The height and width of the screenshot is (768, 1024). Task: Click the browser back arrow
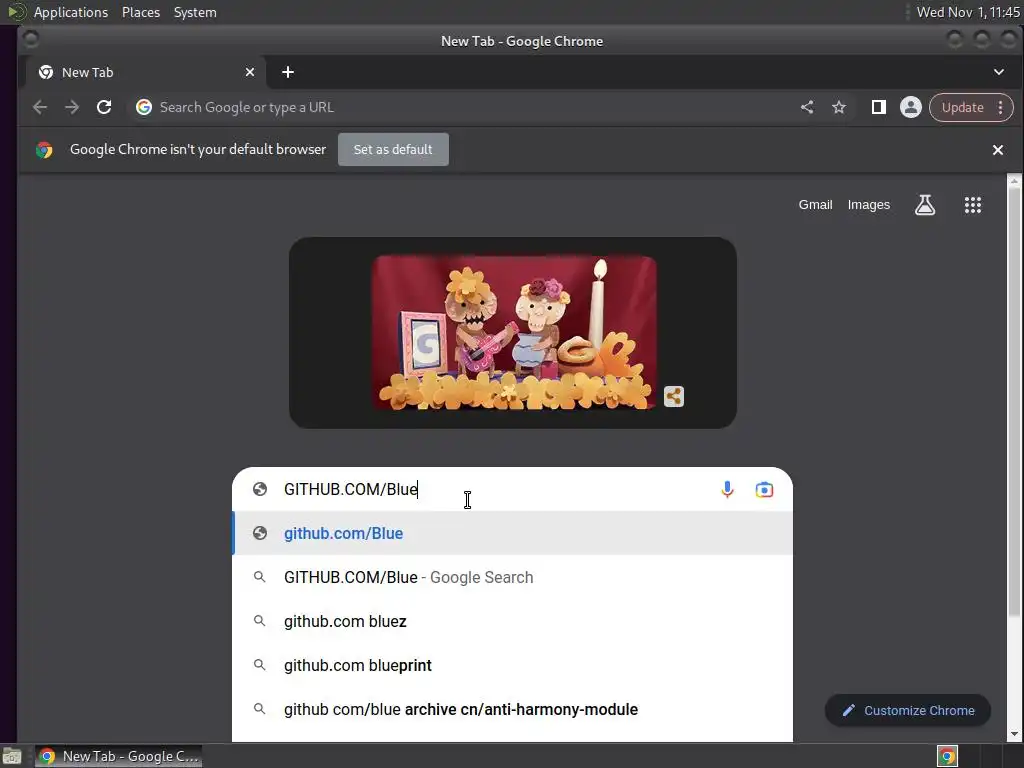tap(40, 107)
